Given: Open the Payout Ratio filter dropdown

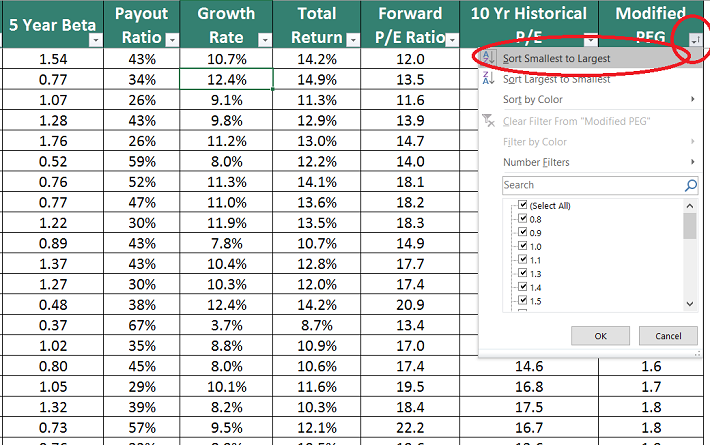Looking at the screenshot, I should 171,40.
